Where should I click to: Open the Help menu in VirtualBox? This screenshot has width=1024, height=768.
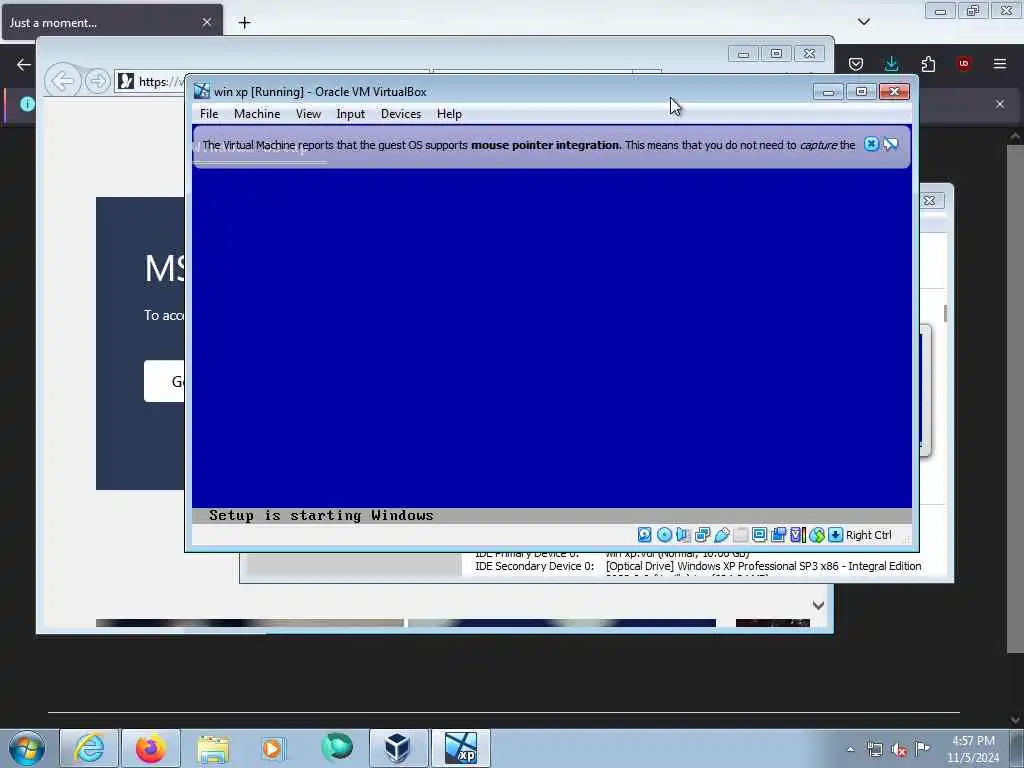click(x=449, y=114)
